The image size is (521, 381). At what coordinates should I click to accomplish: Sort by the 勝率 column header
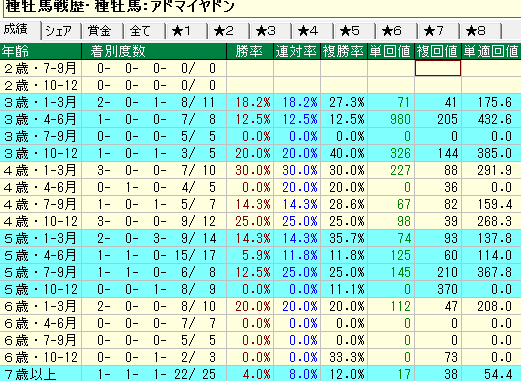(x=250, y=51)
